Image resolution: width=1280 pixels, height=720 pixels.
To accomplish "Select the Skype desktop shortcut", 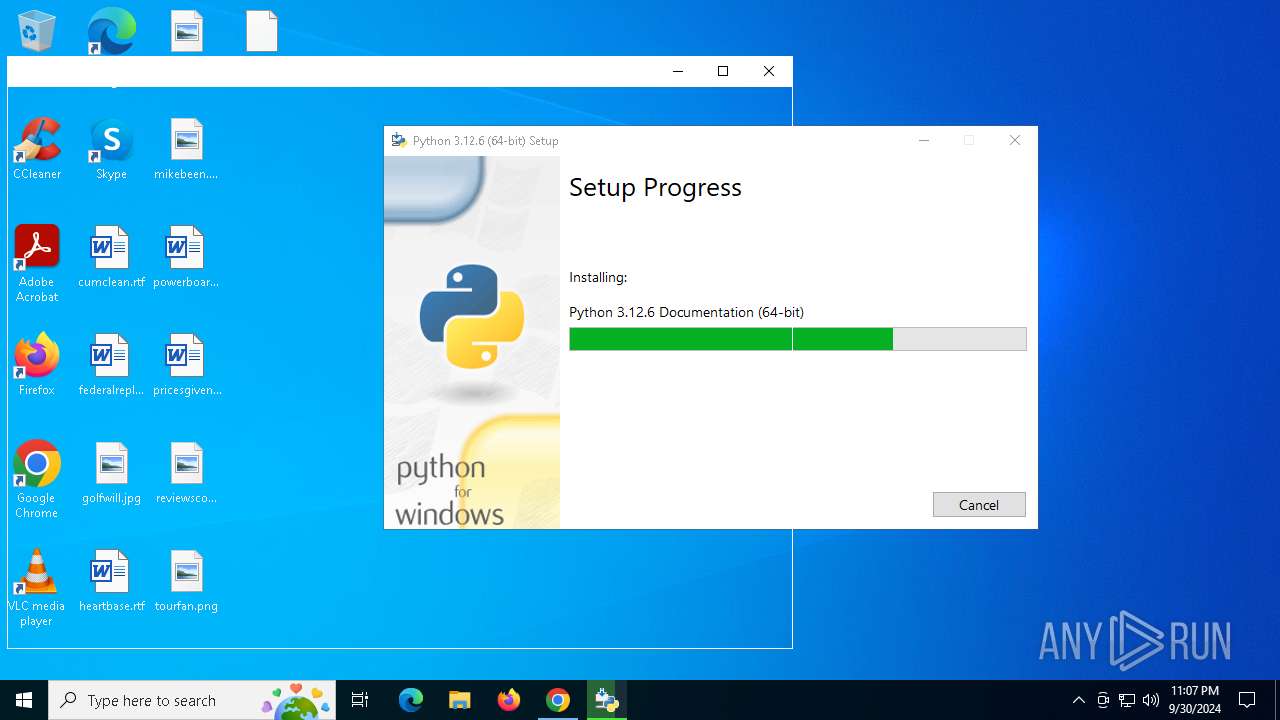I will 111,149.
